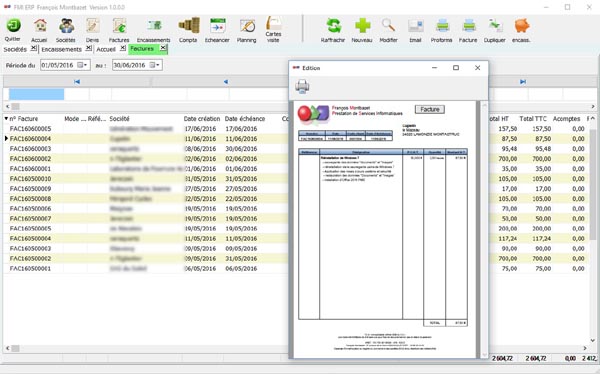The width and height of the screenshot is (600, 374).
Task: Click the Facture button in the preview
Action: (430, 109)
